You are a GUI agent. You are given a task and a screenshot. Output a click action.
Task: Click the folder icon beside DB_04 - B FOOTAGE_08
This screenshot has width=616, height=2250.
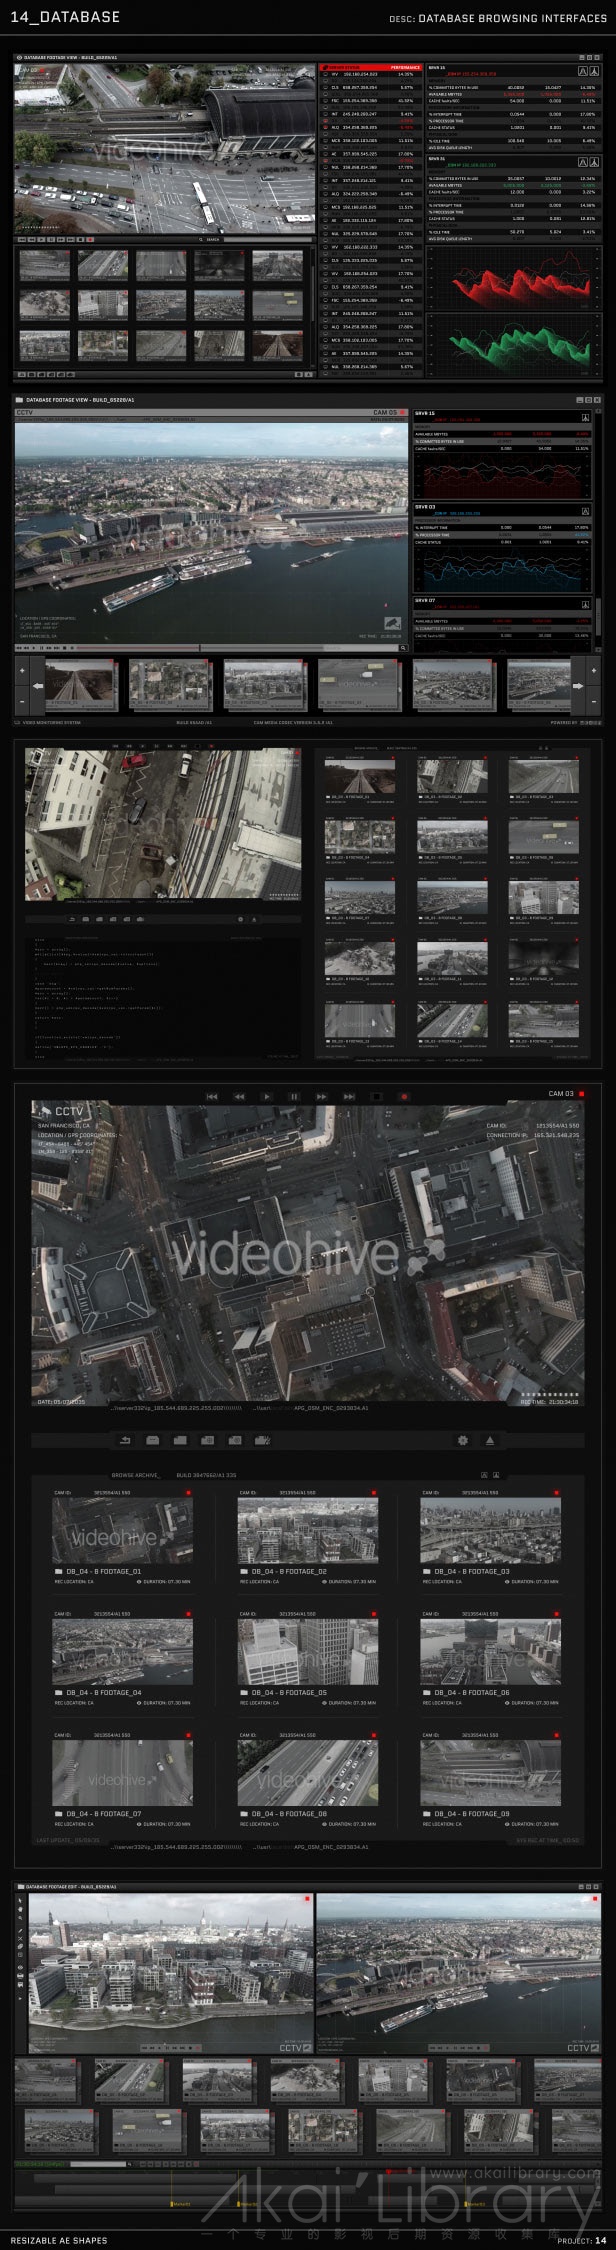click(244, 1813)
